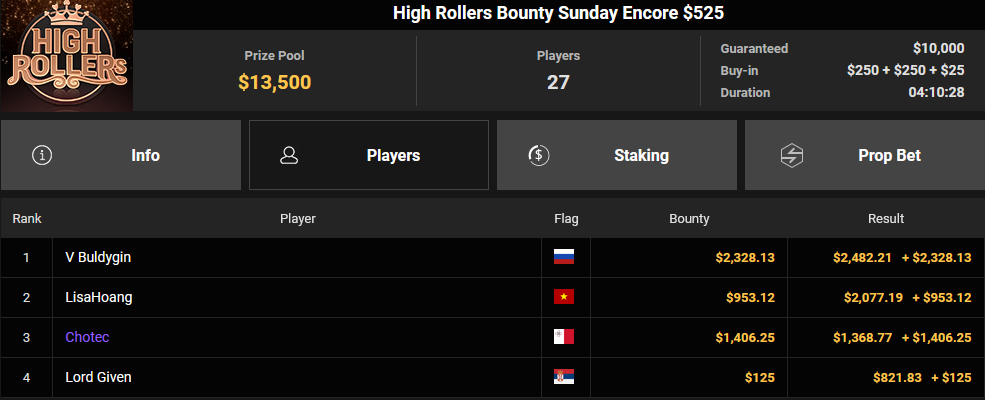Select the Lord Given player name
This screenshot has height=400, width=985.
98,377
